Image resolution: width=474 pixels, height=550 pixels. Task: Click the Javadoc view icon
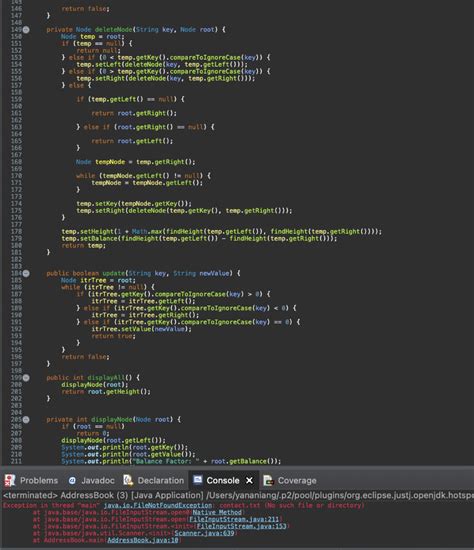(72, 480)
